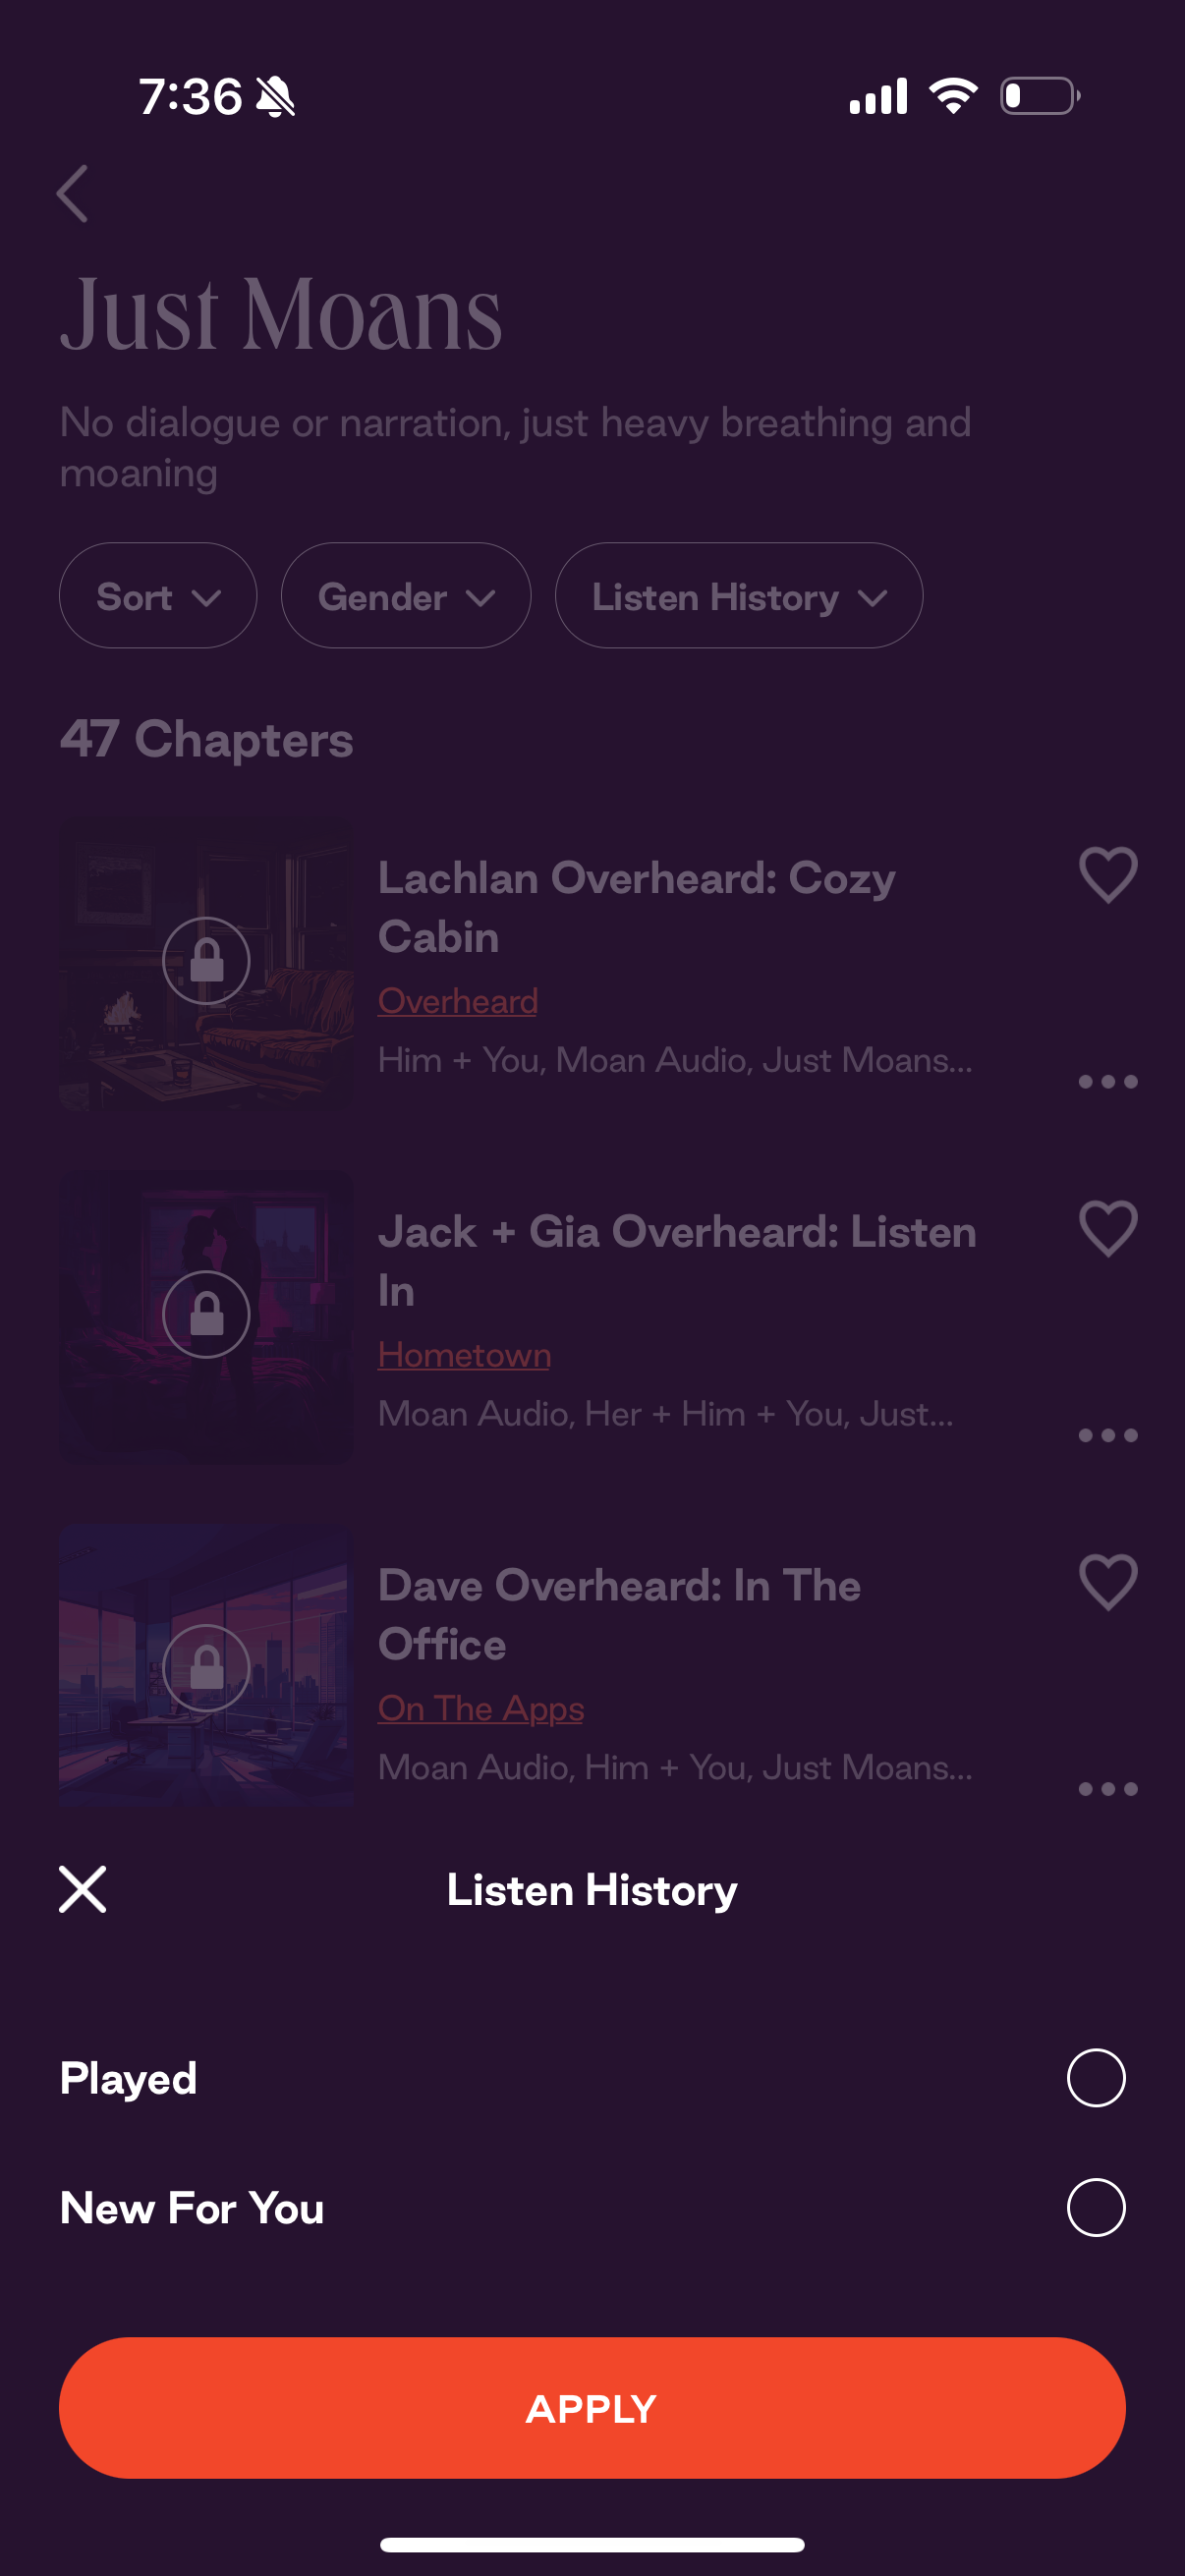
Task: Favorite Jack + Gia Overheard with heart
Action: [x=1108, y=1228]
